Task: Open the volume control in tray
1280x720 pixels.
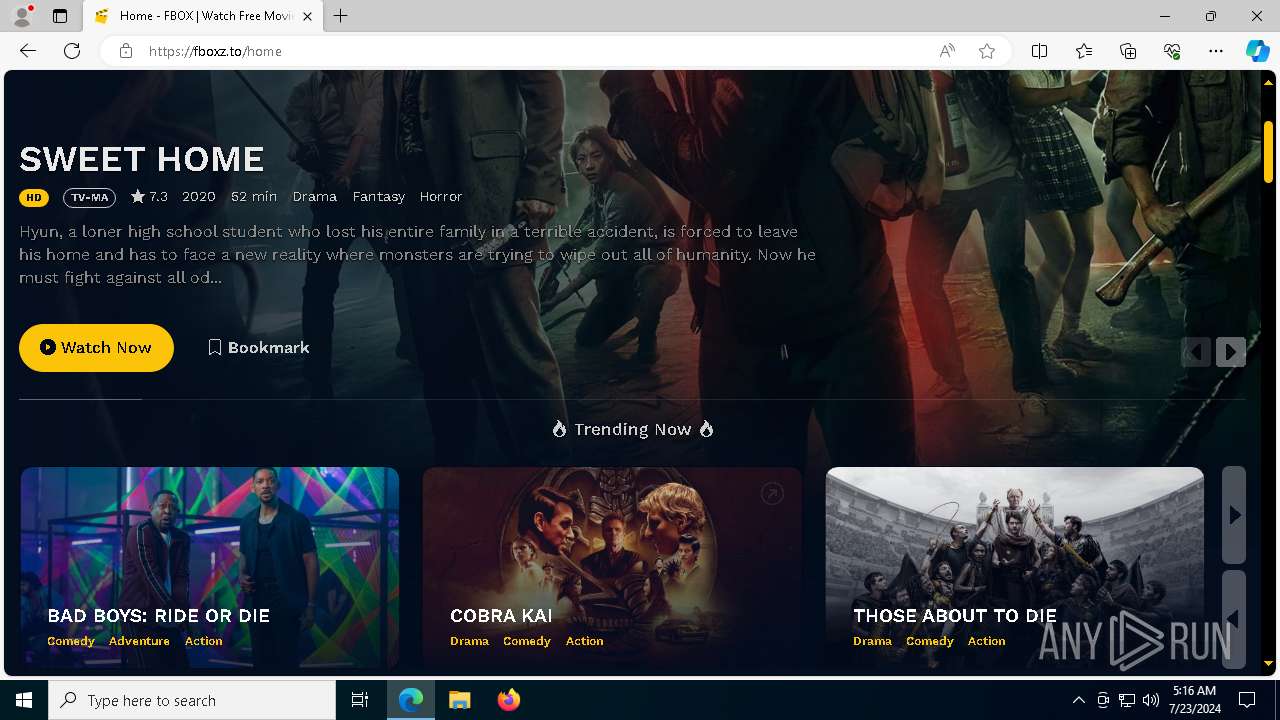Action: 1151,700
